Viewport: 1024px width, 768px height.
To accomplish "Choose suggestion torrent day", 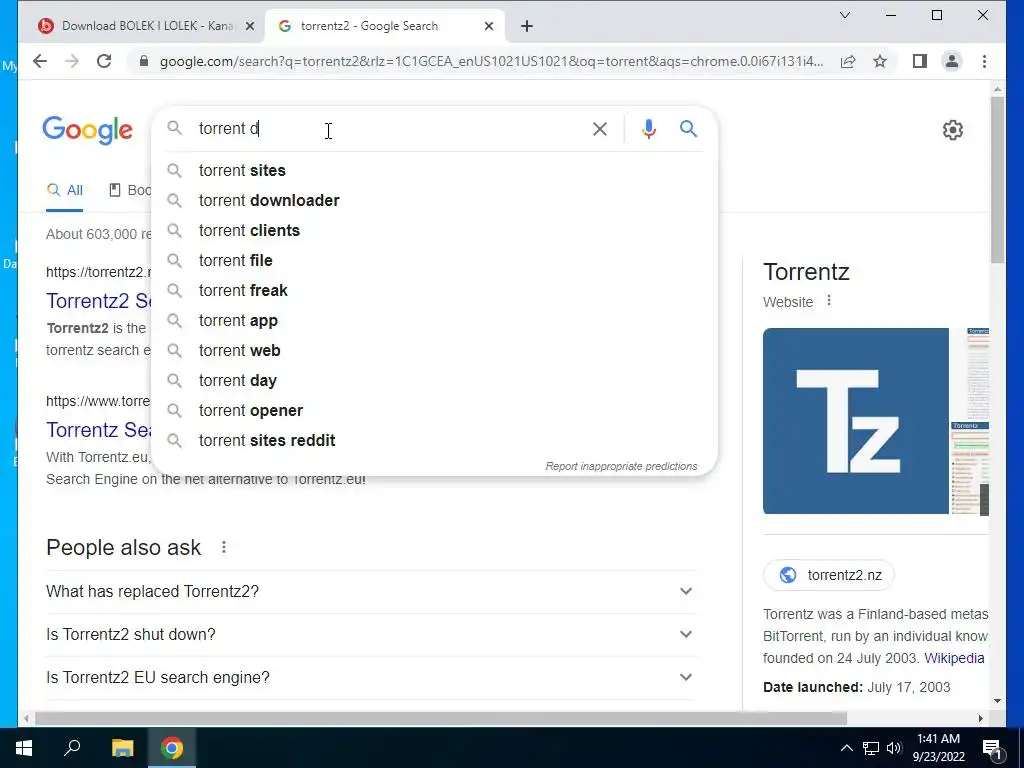I will 434,381.
